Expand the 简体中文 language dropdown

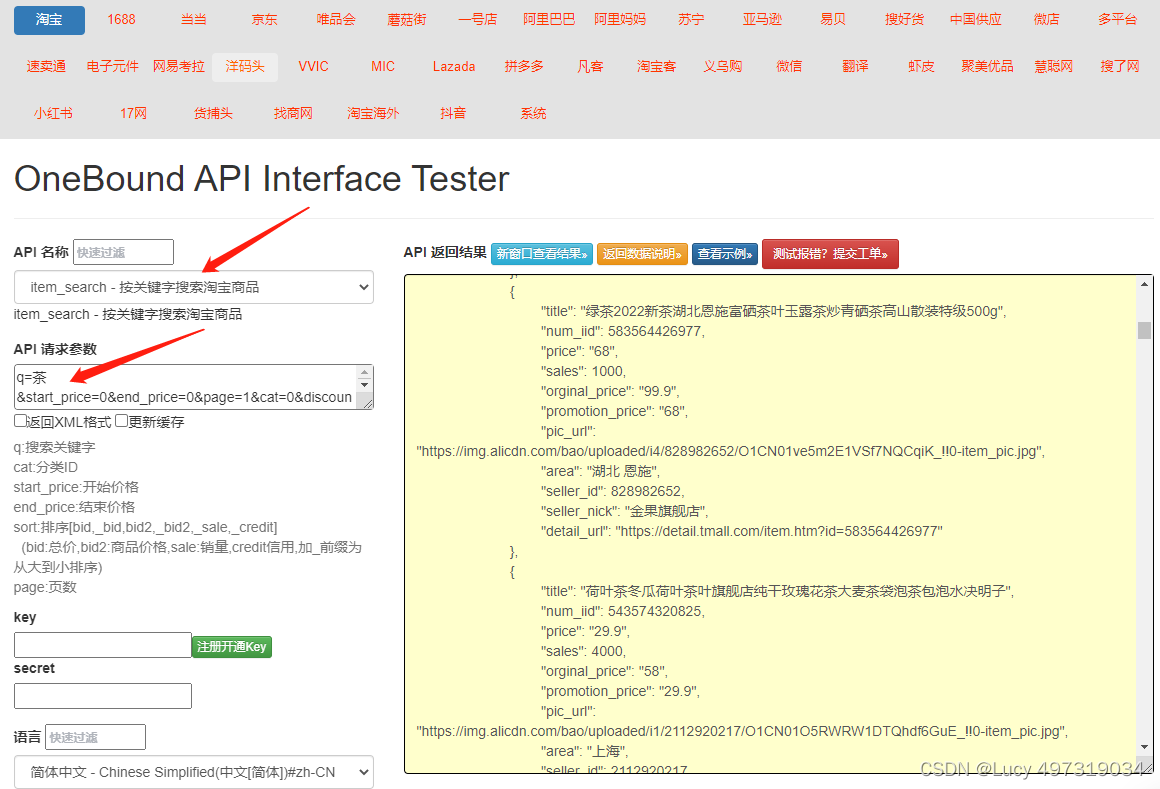point(194,772)
